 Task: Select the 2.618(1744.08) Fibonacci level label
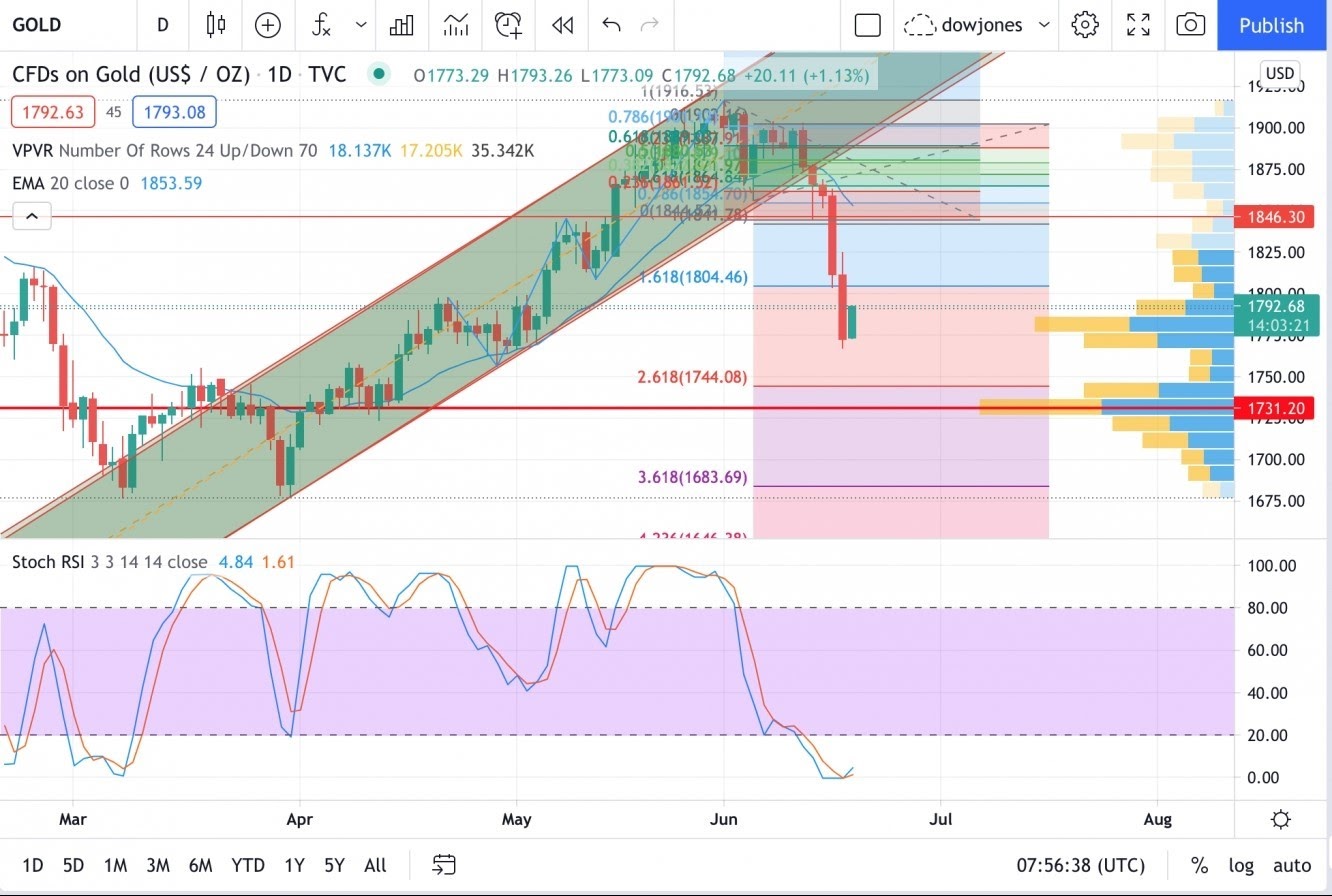tap(692, 377)
